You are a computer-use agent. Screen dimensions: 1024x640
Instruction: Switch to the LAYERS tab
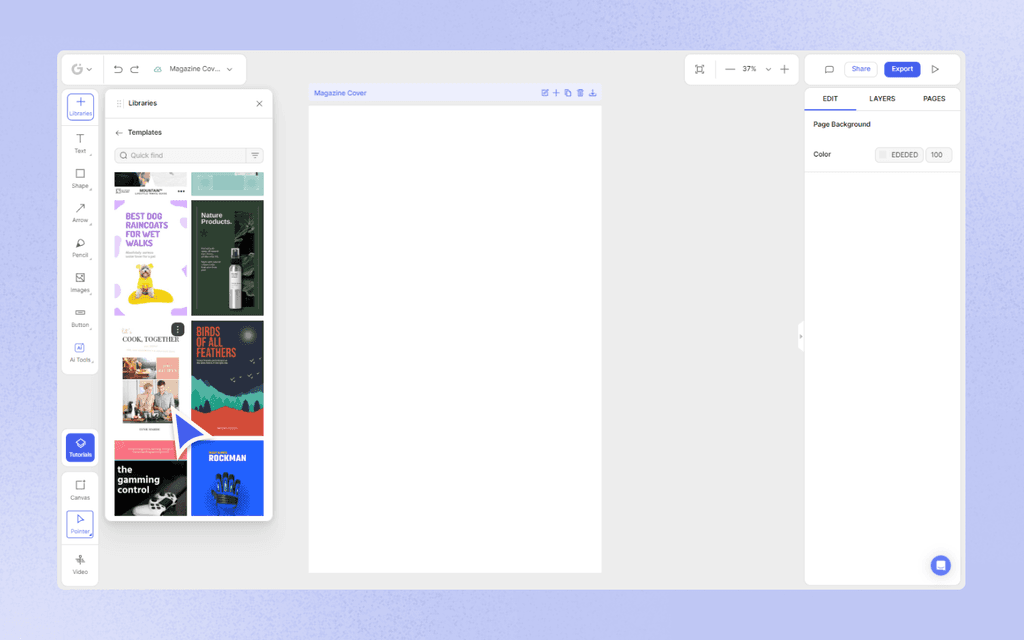882,98
